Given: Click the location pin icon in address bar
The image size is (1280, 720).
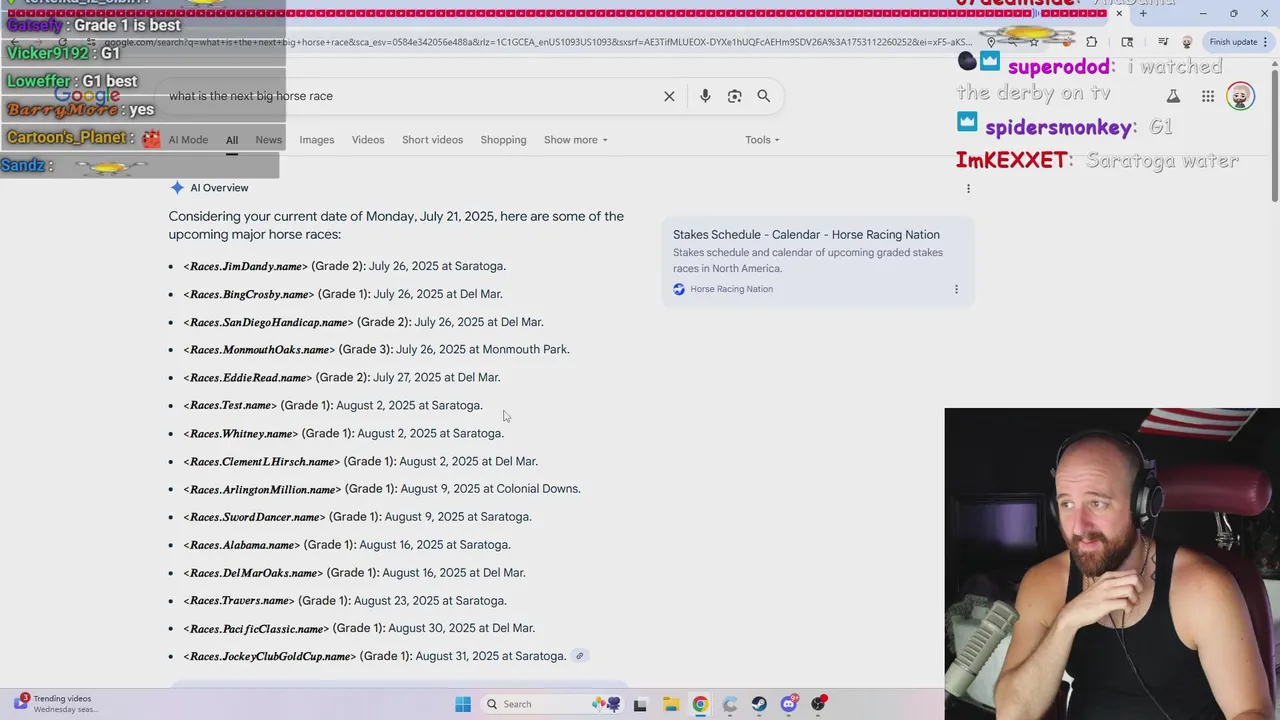Looking at the screenshot, I should tap(991, 42).
